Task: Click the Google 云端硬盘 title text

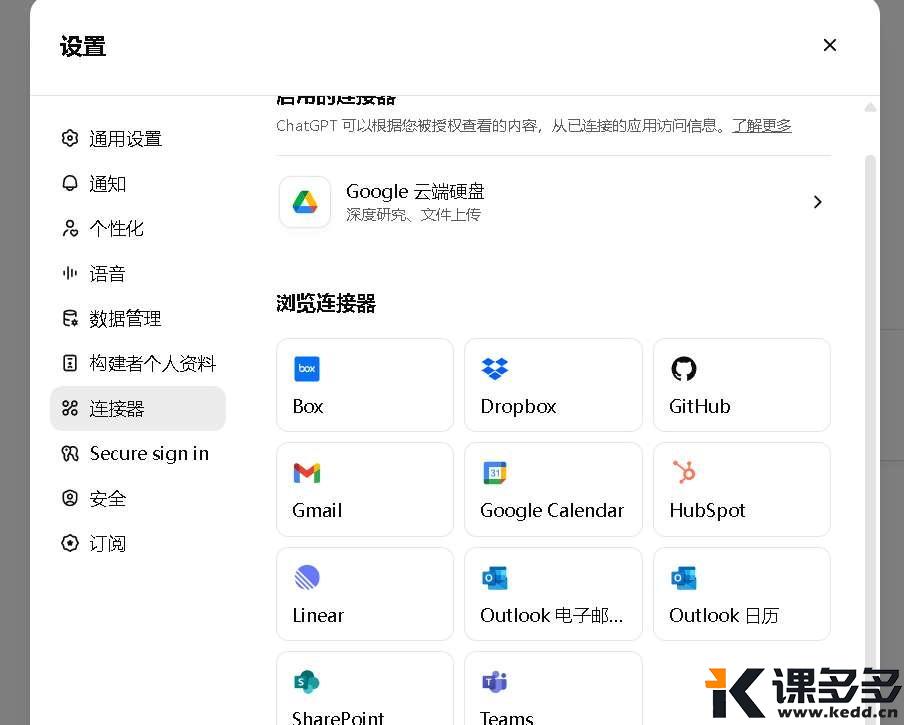Action: (415, 191)
